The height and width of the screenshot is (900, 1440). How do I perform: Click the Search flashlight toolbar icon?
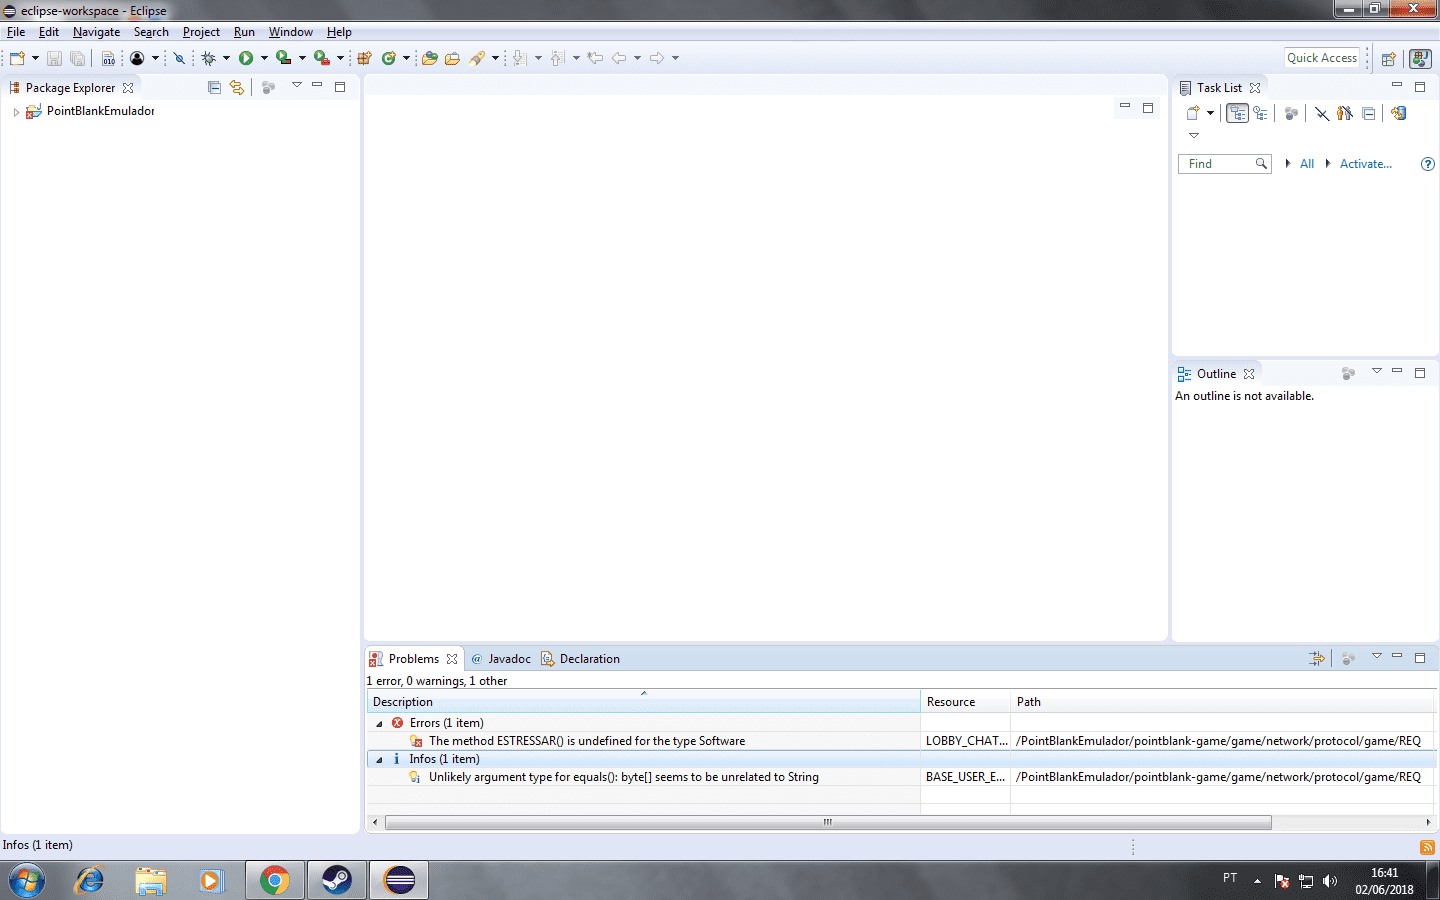click(477, 58)
